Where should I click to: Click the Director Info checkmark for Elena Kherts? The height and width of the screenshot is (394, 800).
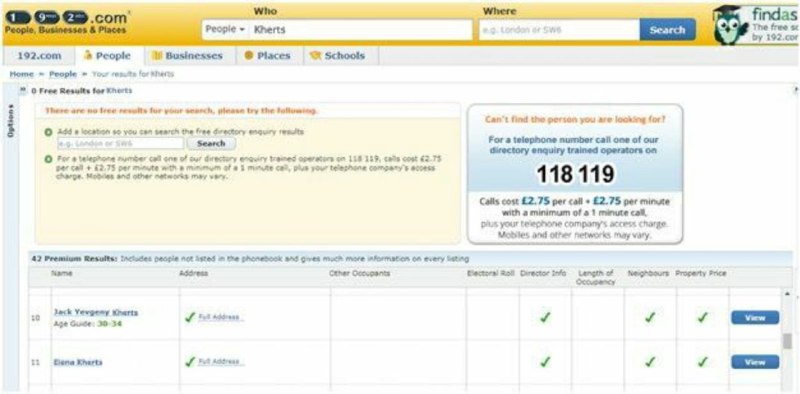[x=545, y=362]
